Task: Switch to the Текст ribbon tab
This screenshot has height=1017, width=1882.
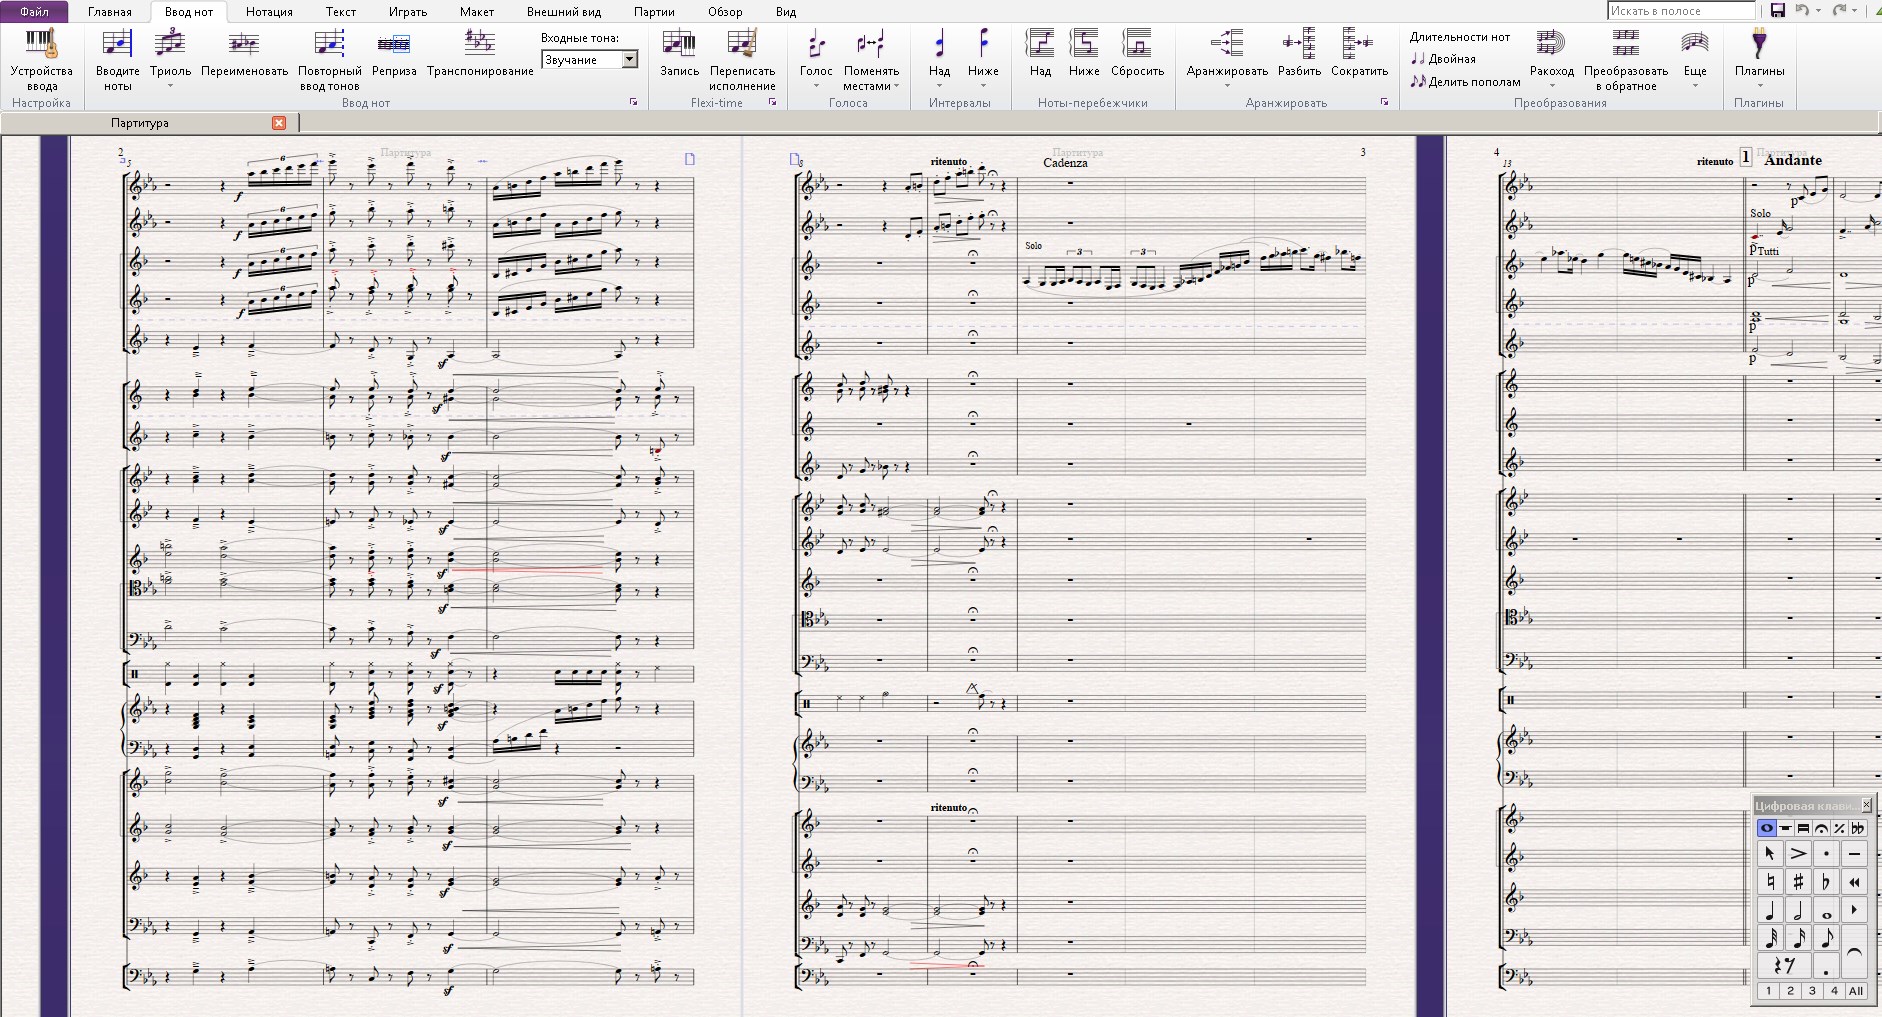Action: coord(341,12)
